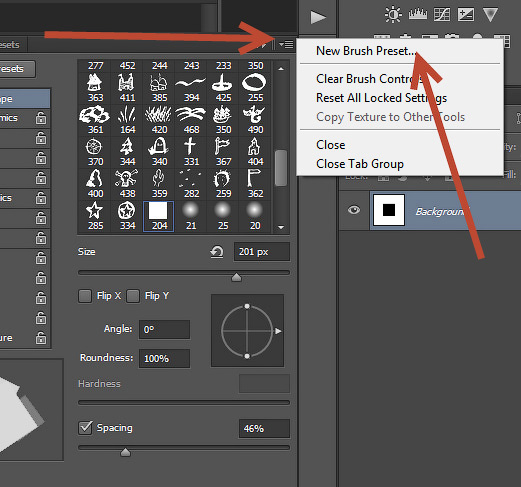Image resolution: width=521 pixels, height=487 pixels.
Task: Pick the cross-shaped brush 331
Action: [x=191, y=151]
